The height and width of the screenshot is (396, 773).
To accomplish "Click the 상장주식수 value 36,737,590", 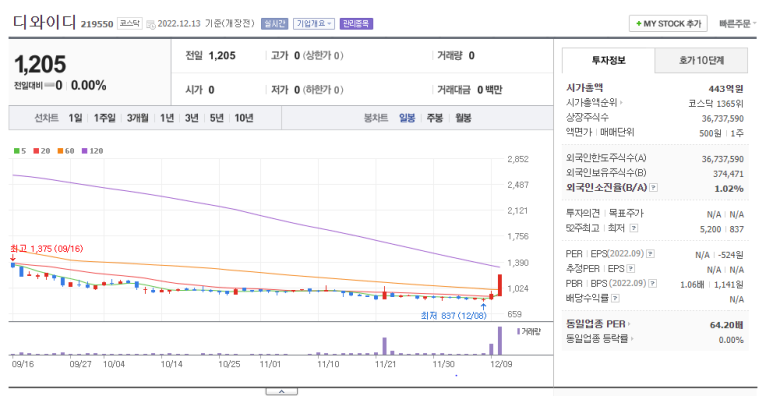I will tap(723, 118).
